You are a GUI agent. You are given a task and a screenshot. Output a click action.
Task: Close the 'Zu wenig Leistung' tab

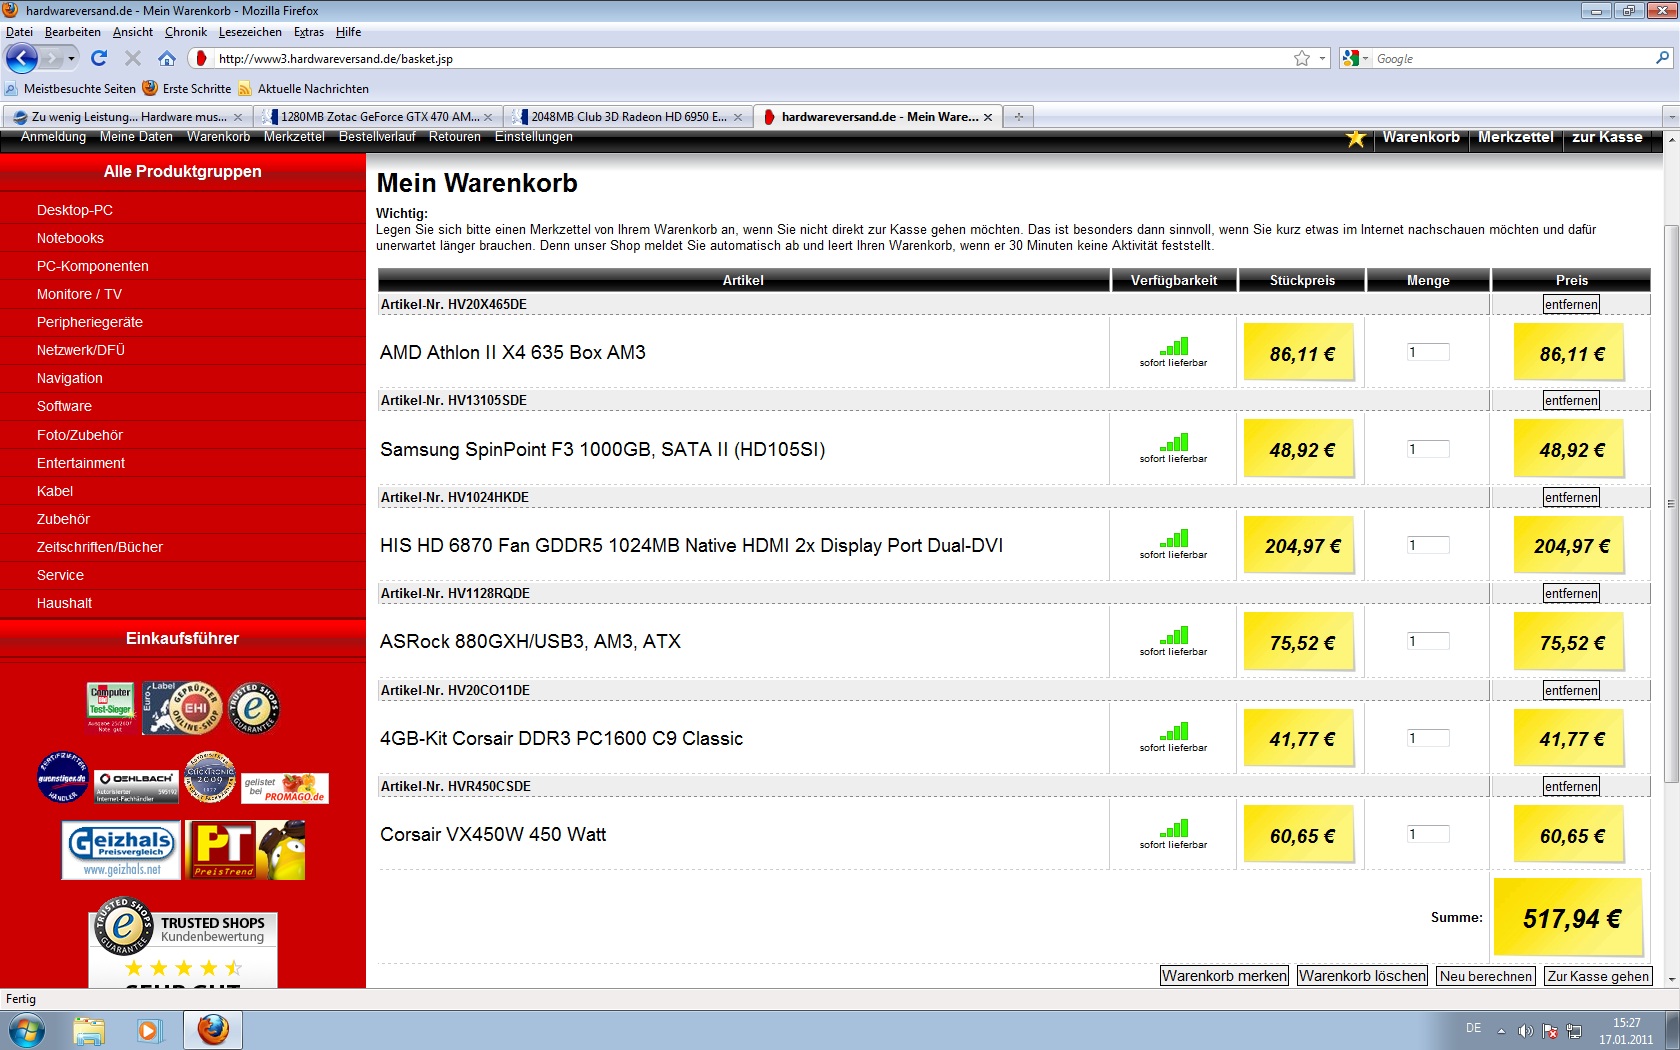[238, 117]
